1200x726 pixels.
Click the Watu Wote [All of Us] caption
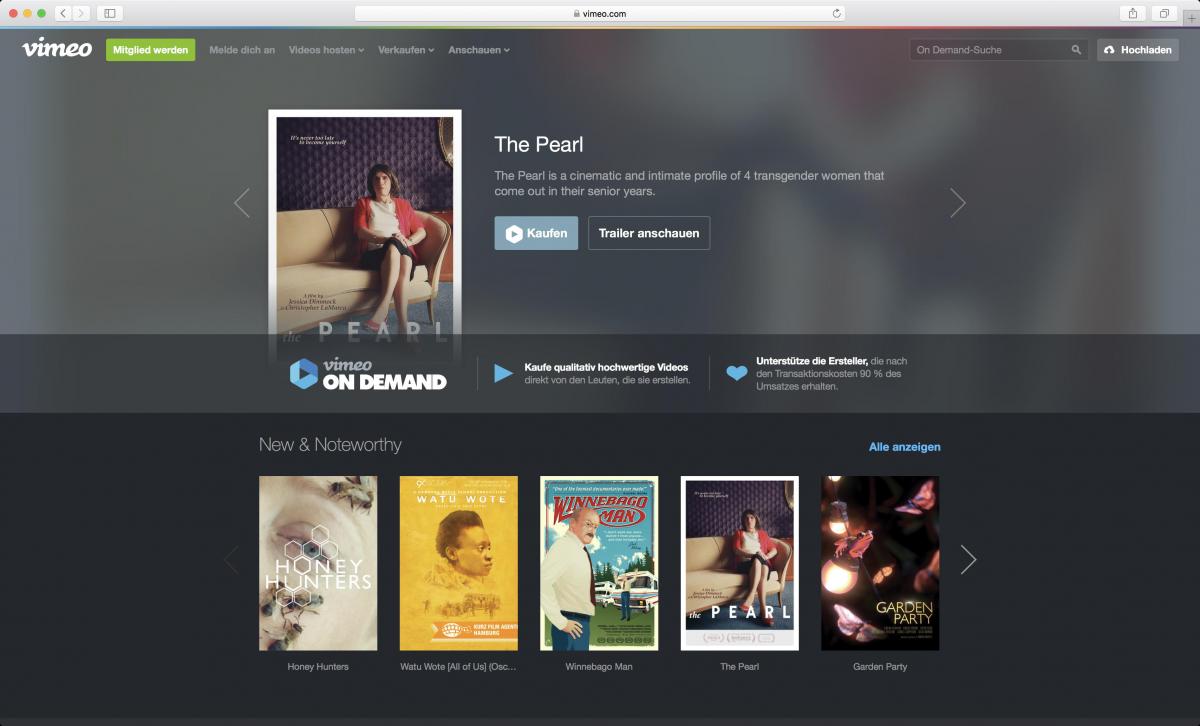point(459,667)
